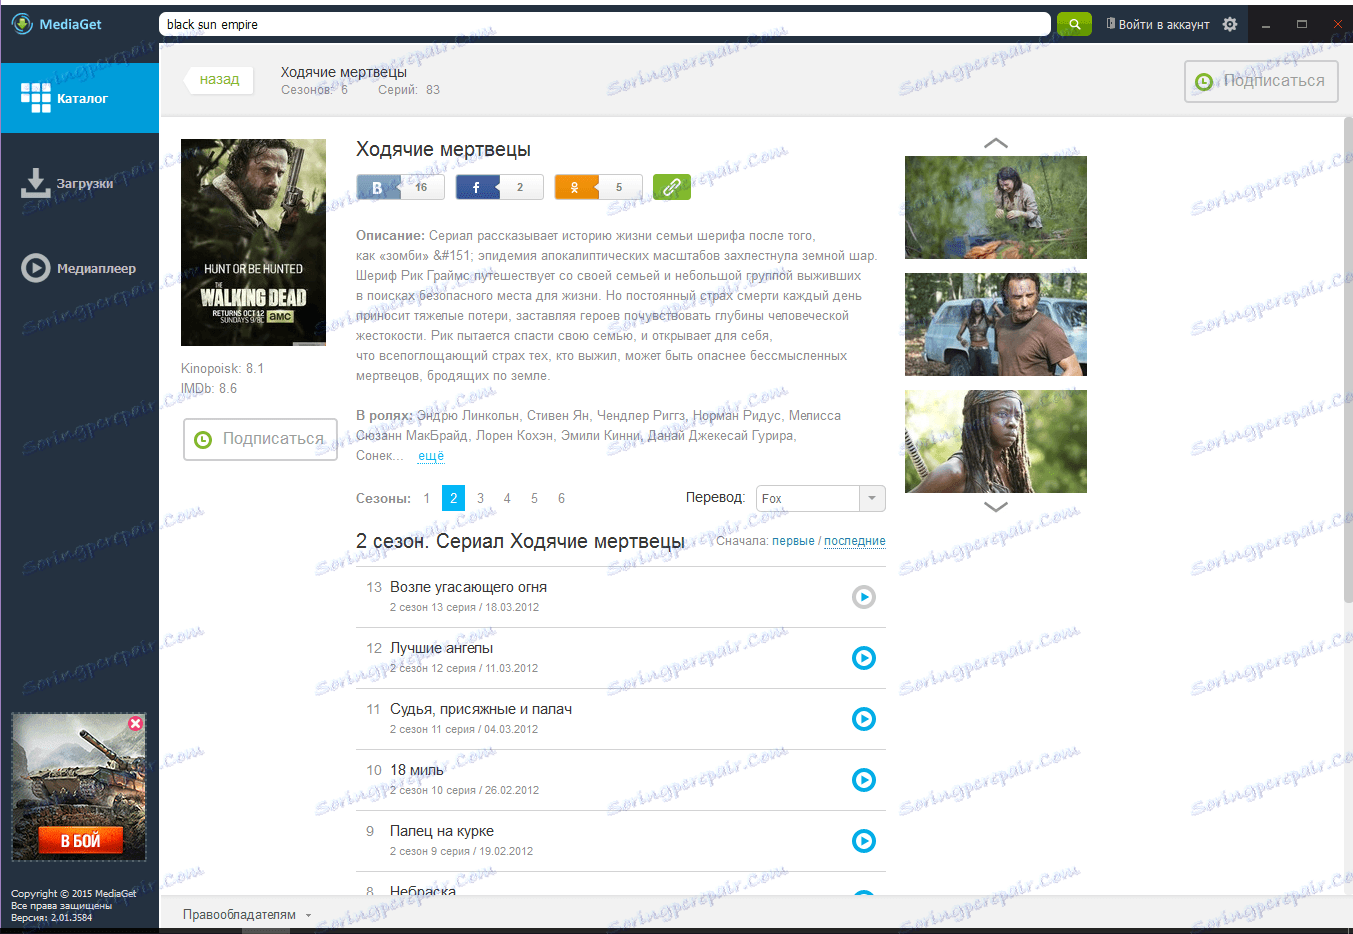Show previous screenshots with up chevron
This screenshot has width=1353, height=934.
click(x=996, y=143)
